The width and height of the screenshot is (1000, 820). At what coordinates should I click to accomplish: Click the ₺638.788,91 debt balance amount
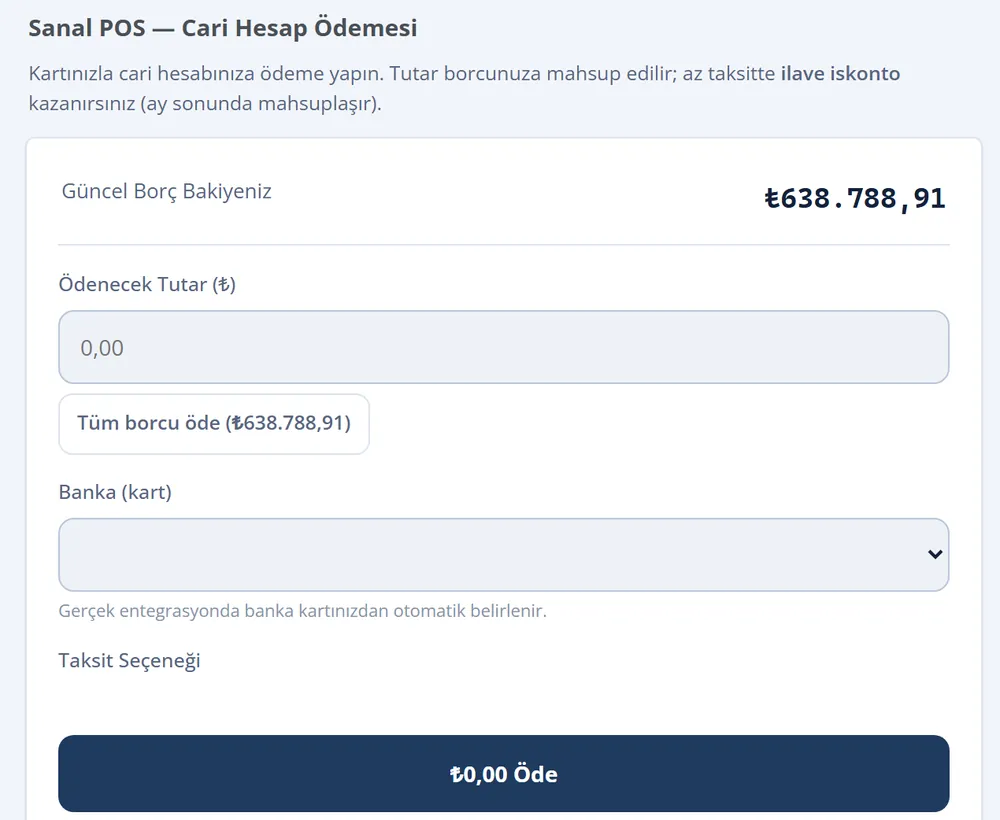pos(855,198)
